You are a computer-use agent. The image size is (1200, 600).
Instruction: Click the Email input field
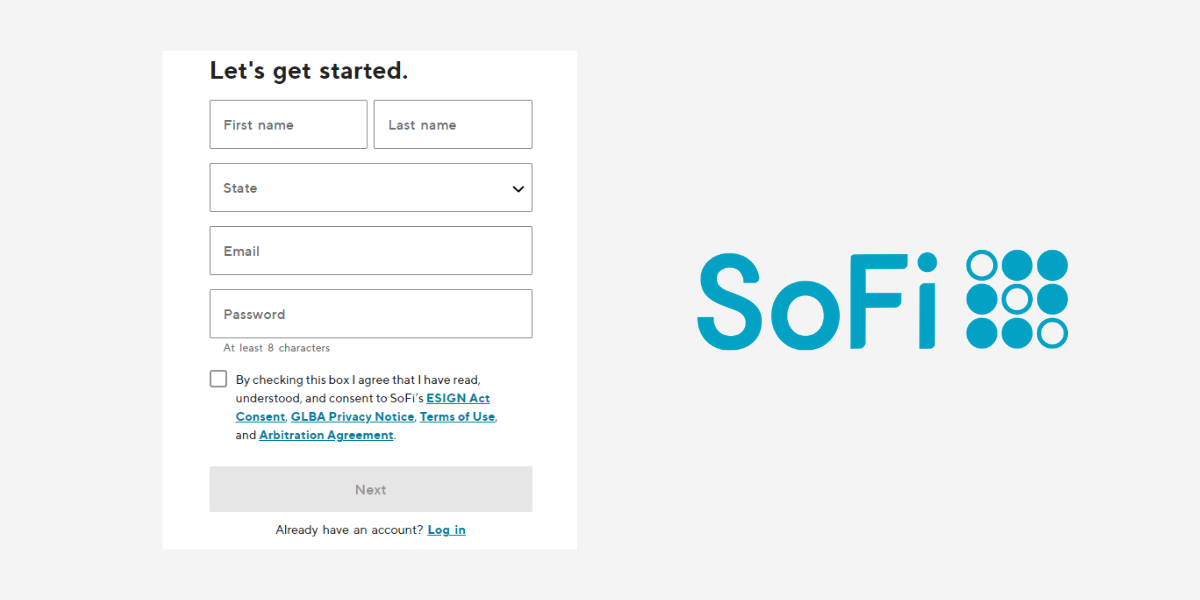click(x=370, y=250)
